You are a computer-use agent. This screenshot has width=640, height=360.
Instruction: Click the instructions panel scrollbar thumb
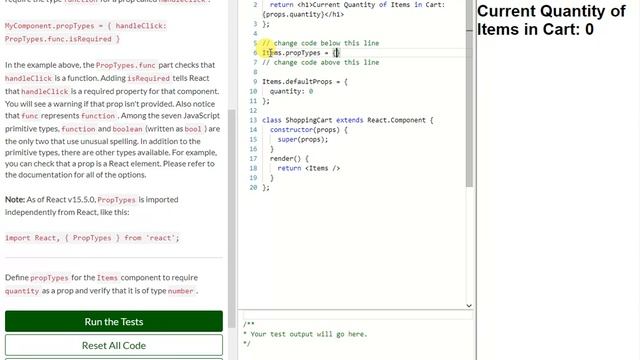pos(231,218)
